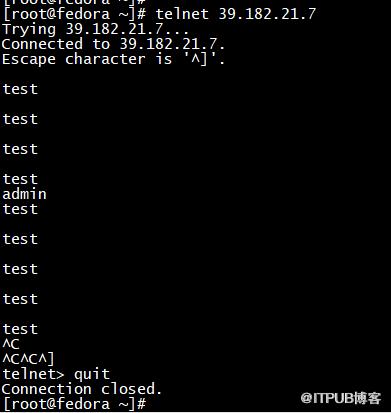The image size is (391, 413).
Task: Click the test line directly above admin
Action: tap(20, 179)
